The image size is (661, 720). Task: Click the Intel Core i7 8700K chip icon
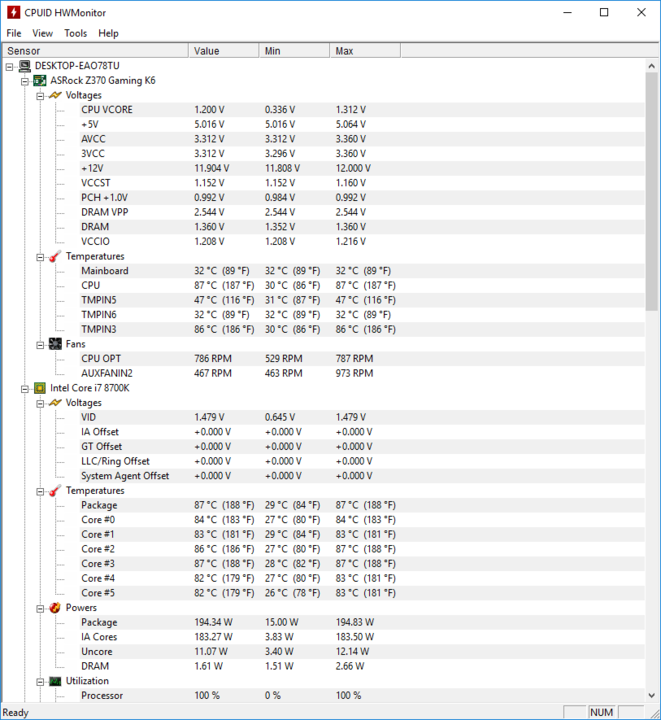pyautogui.click(x=40, y=388)
